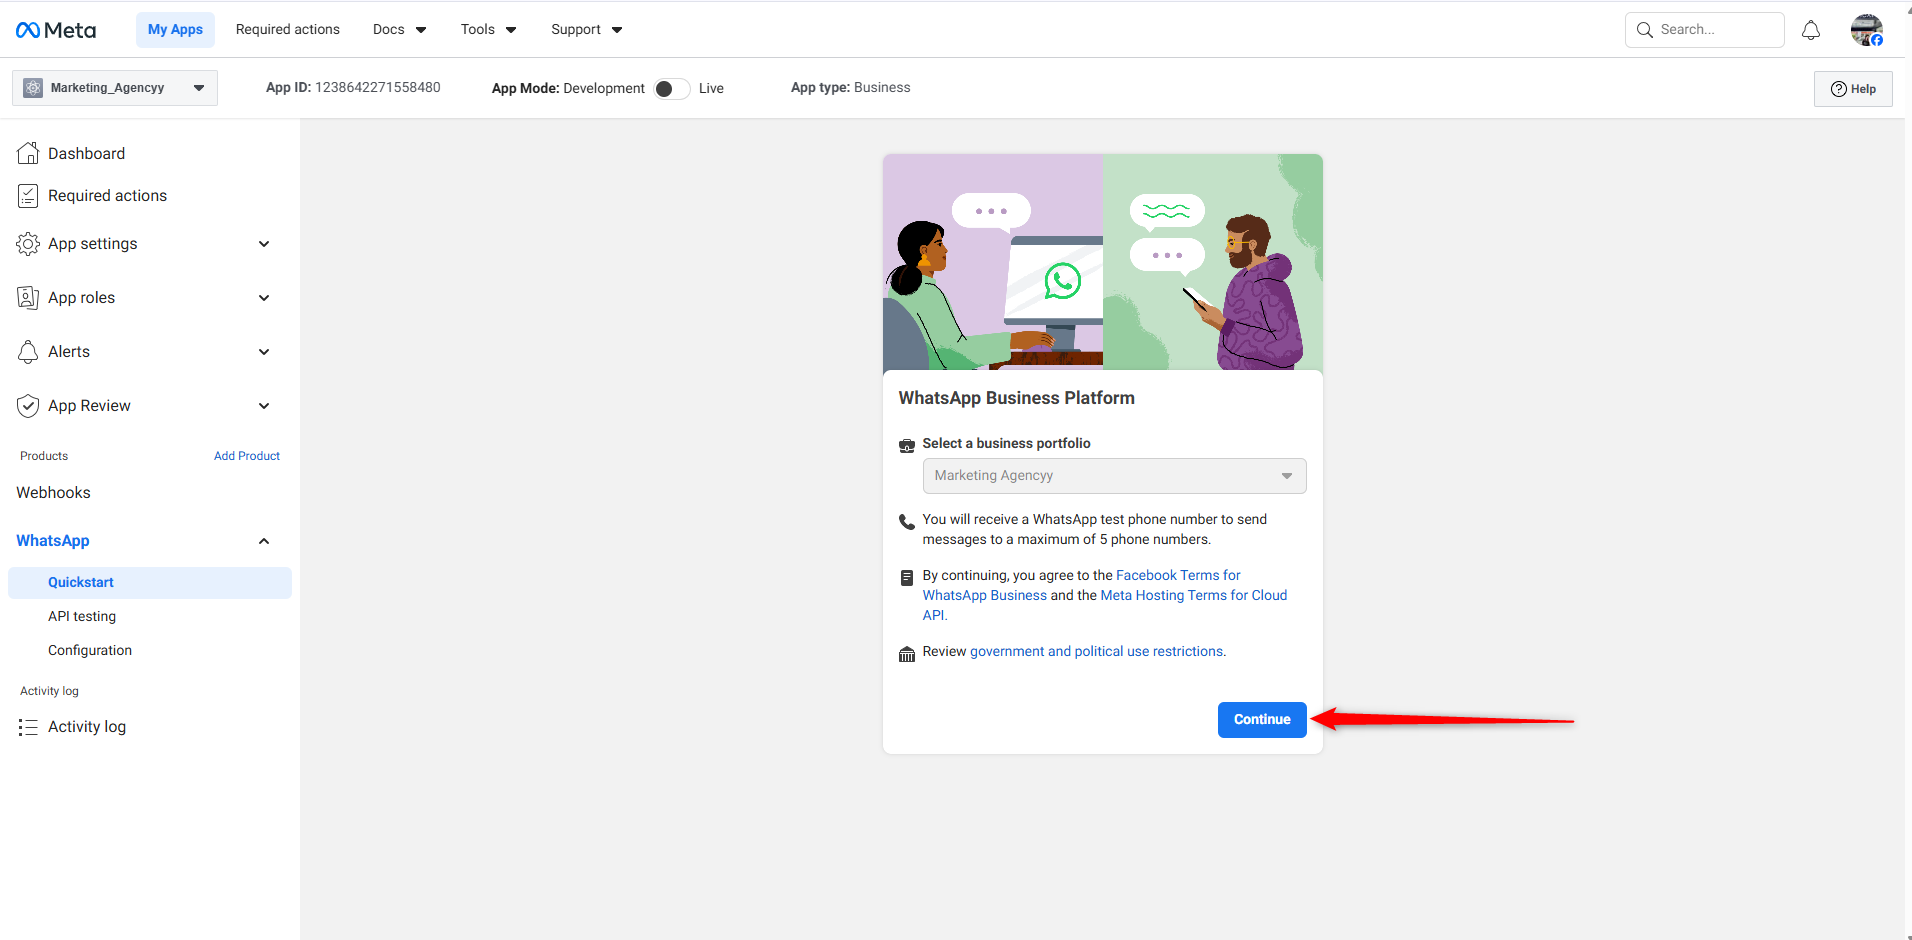Screen dimensions: 1912x940
Task: Open the Dashboard page
Action: pyautogui.click(x=87, y=153)
